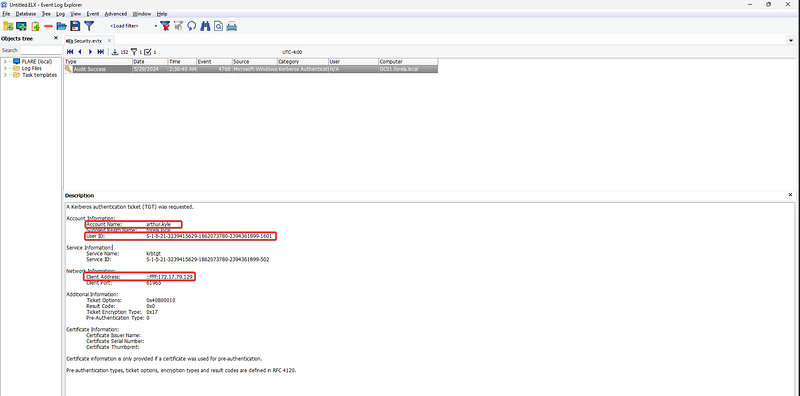Sort by the Date column header
This screenshot has height=396, width=800.
150,62
